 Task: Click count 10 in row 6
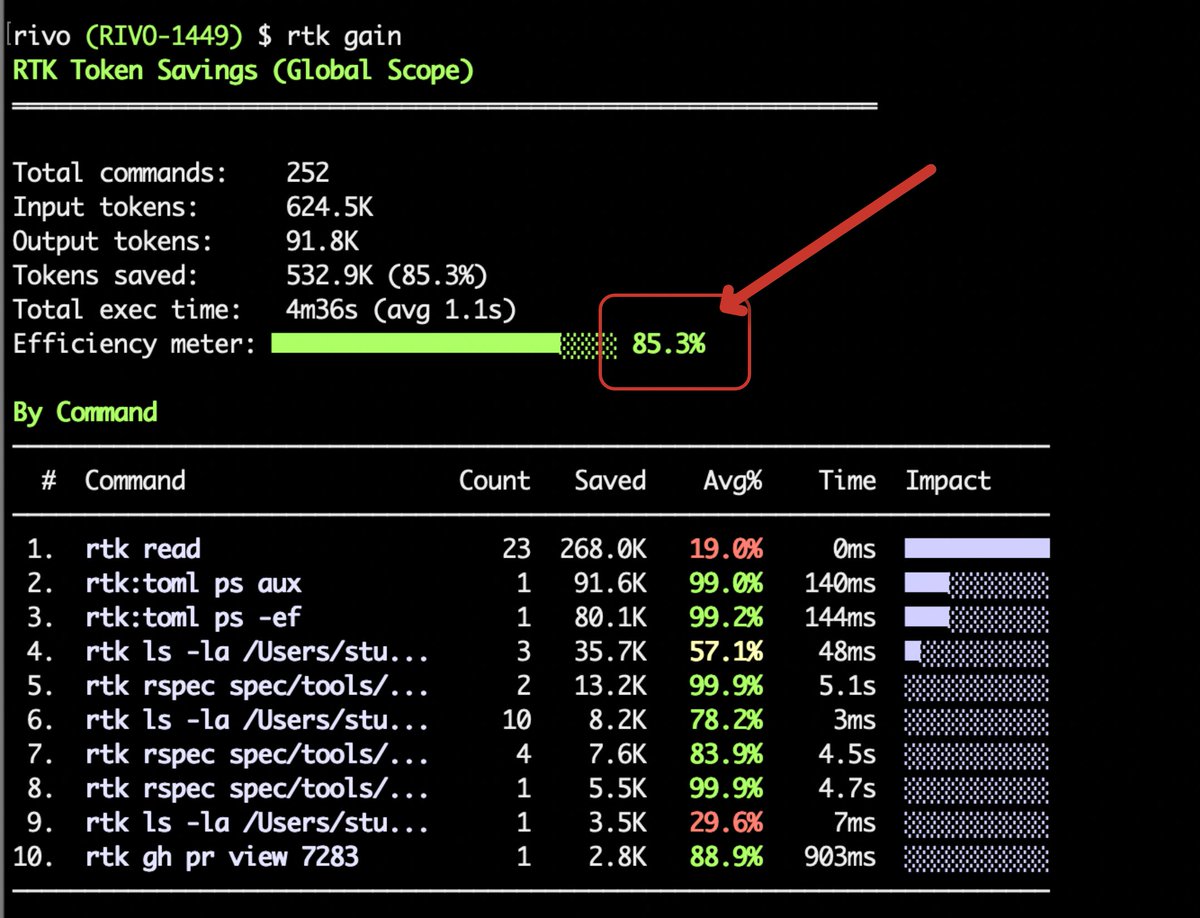516,720
